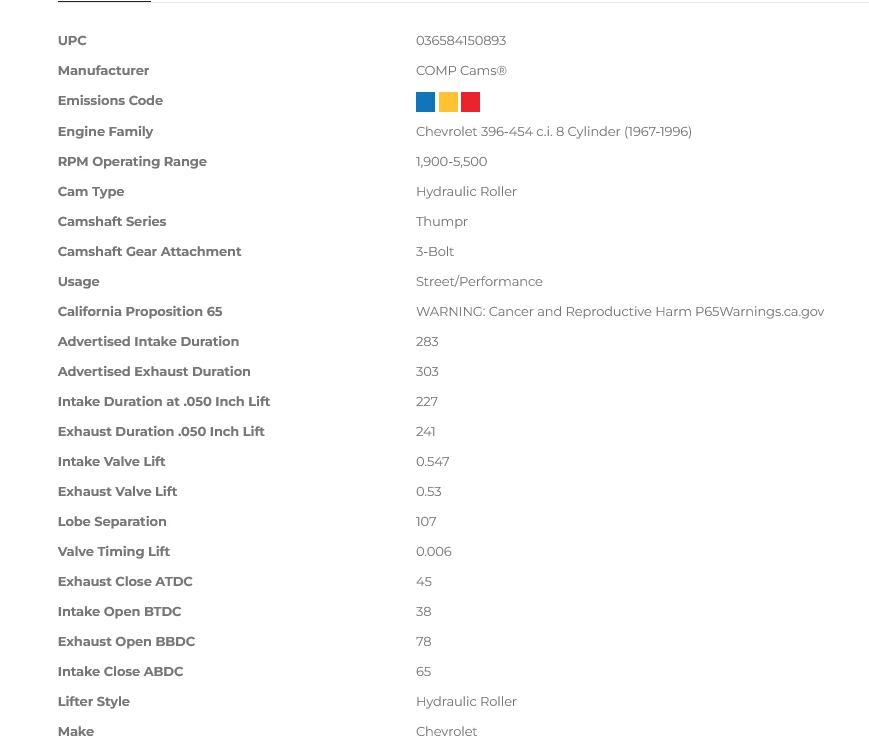Click the 3-Bolt gear attachment value
The width and height of the screenshot is (869, 752).
435,252
